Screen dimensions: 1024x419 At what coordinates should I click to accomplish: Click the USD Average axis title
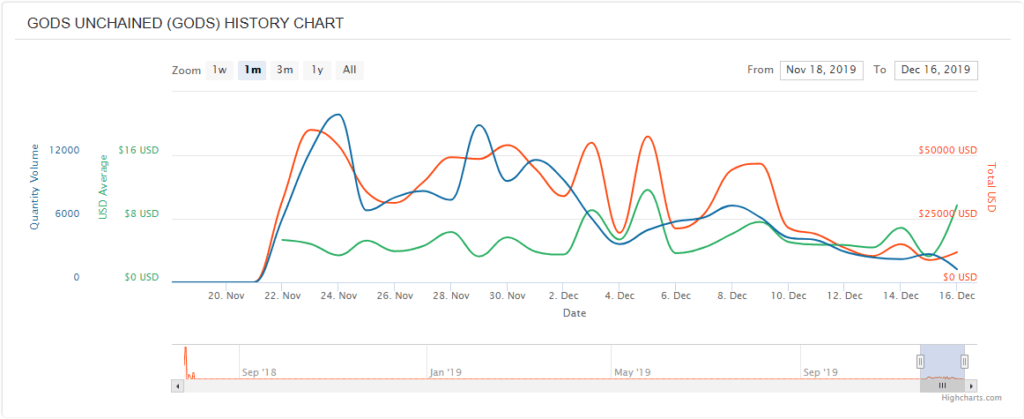(x=103, y=187)
